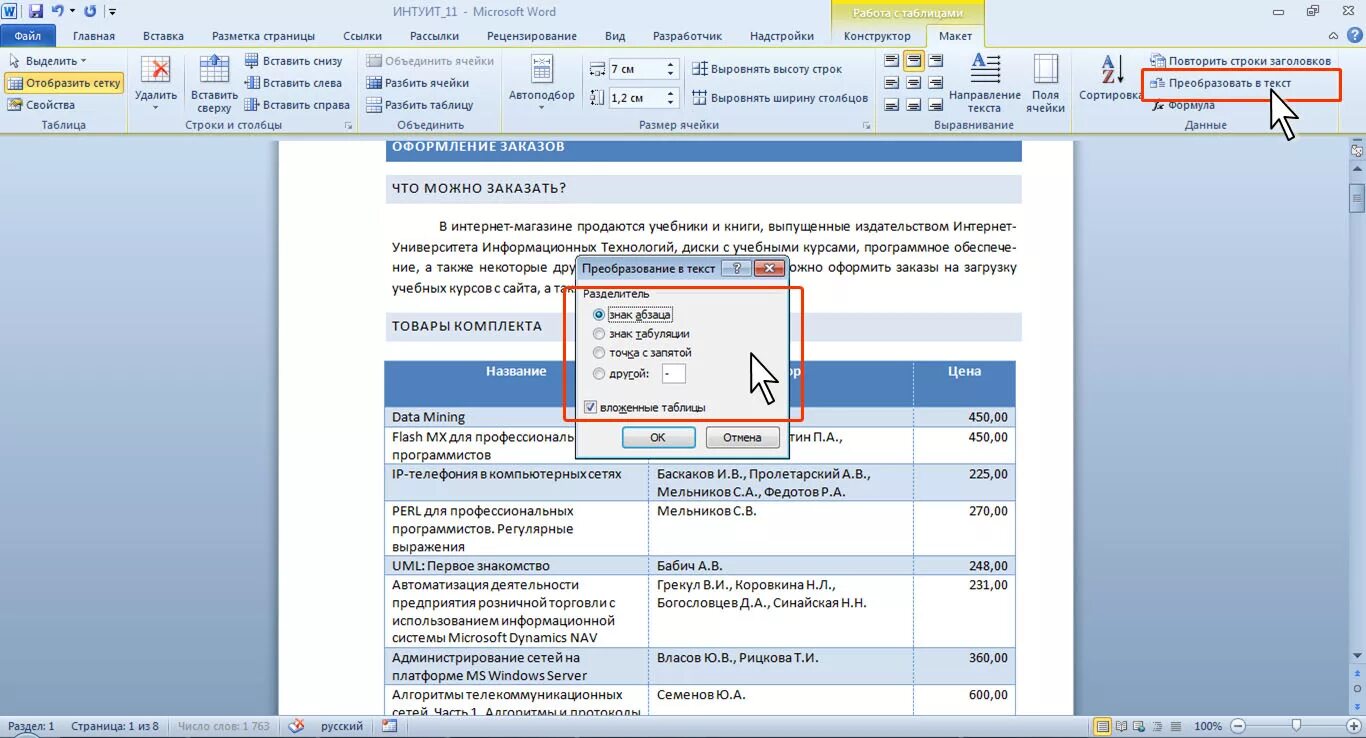This screenshot has width=1366, height=738.
Task: Click dialog help question button
Action: click(737, 268)
